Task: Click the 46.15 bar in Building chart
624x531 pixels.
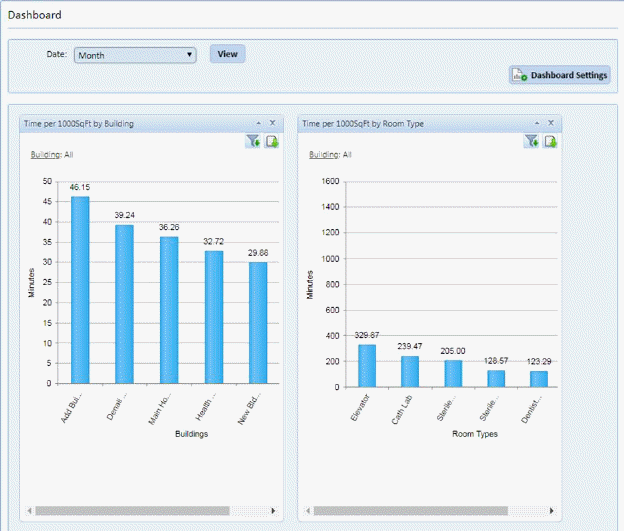Action: point(80,290)
